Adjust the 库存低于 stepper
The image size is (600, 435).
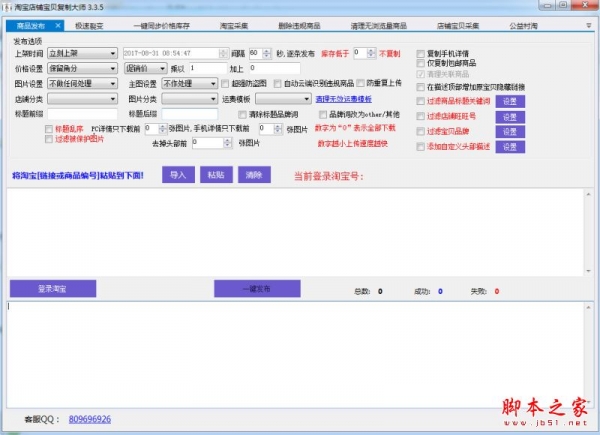tap(371, 53)
